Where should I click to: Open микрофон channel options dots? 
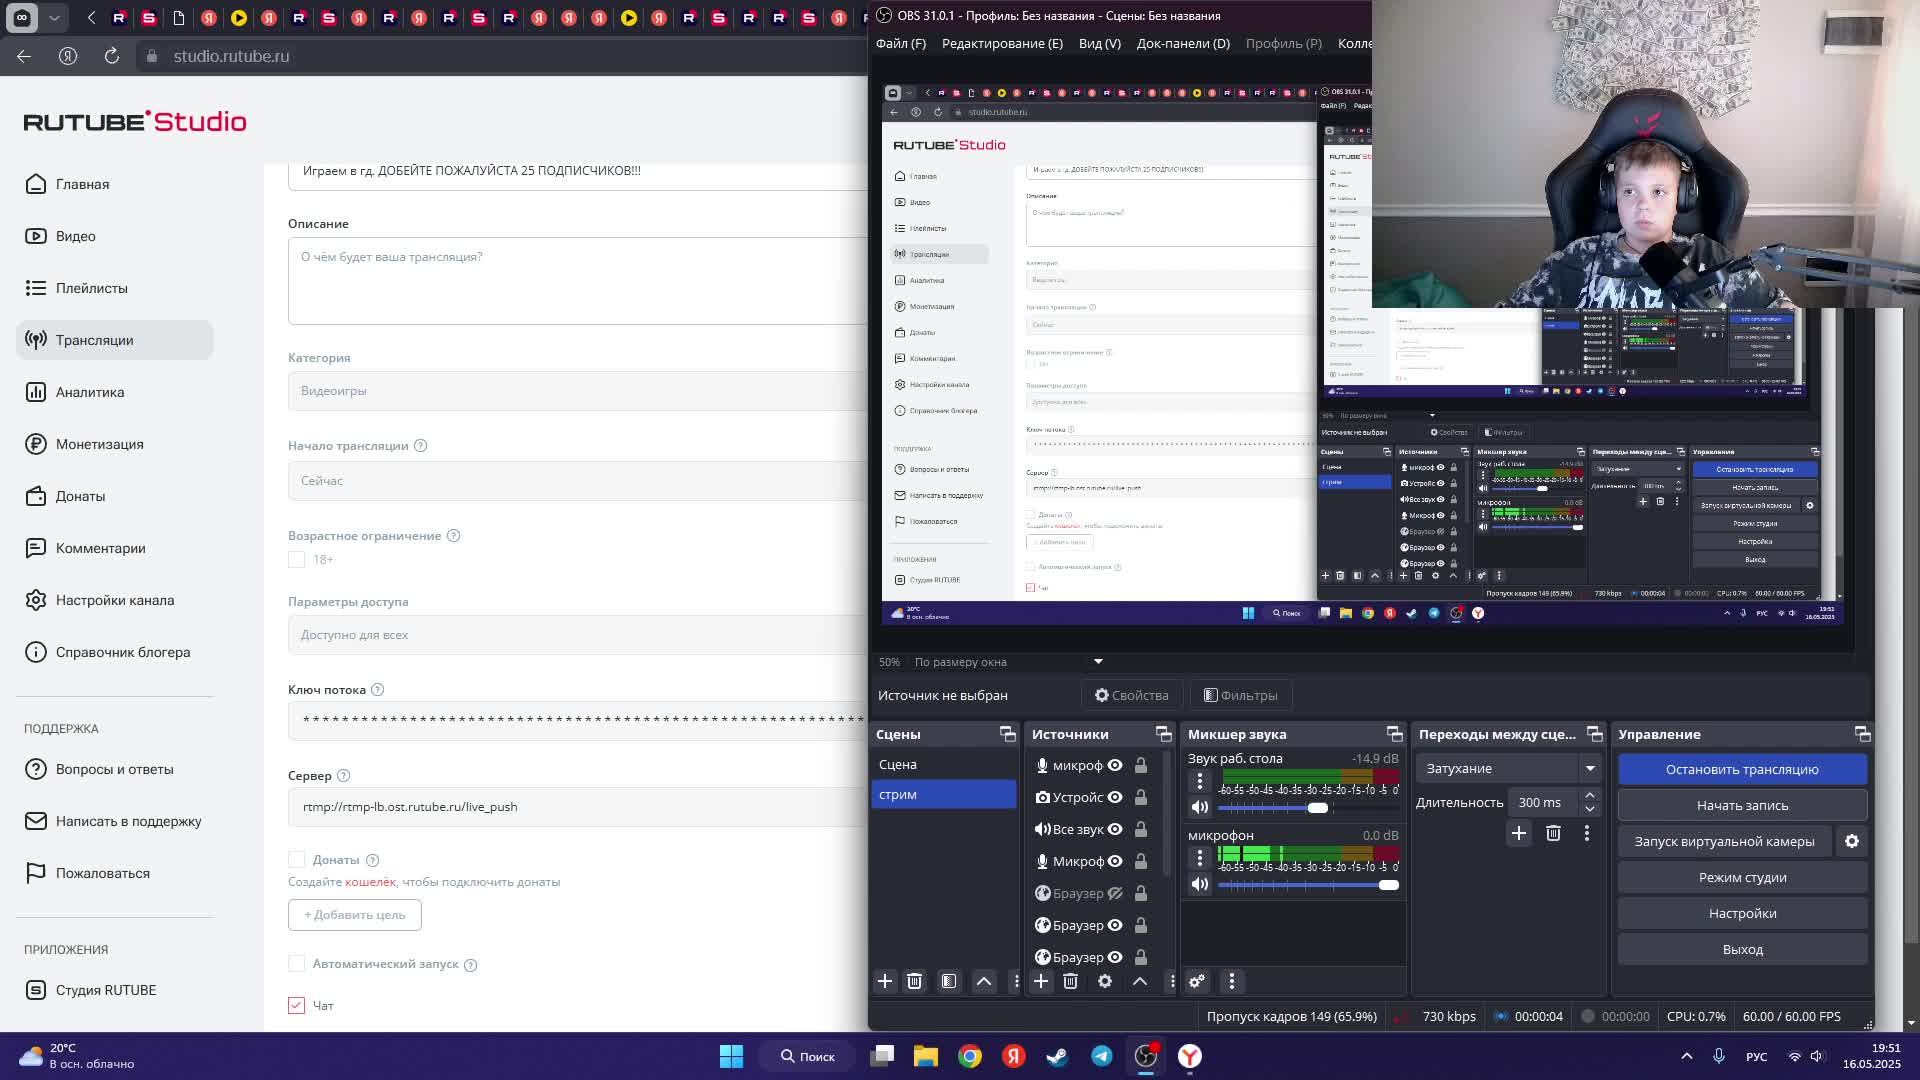[1200, 859]
